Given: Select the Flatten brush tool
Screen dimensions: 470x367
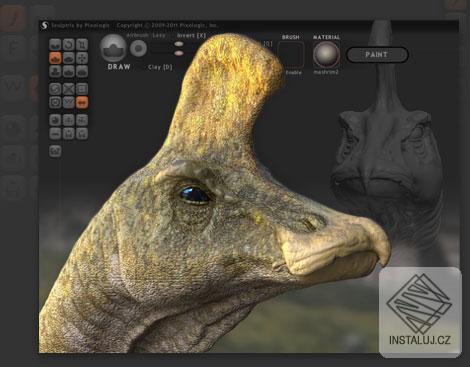Looking at the screenshot, I should click(x=68, y=58).
